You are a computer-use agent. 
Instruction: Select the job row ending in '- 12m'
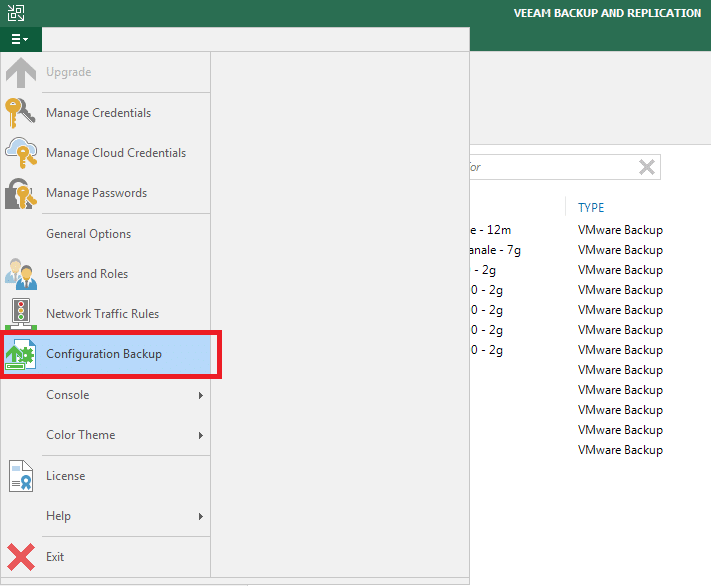pos(491,230)
